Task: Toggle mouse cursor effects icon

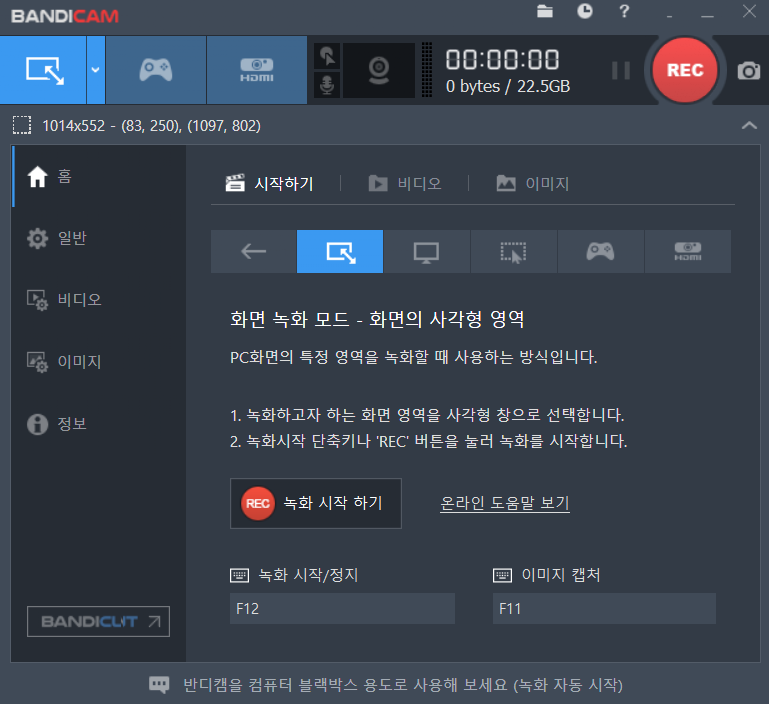Action: click(x=327, y=55)
